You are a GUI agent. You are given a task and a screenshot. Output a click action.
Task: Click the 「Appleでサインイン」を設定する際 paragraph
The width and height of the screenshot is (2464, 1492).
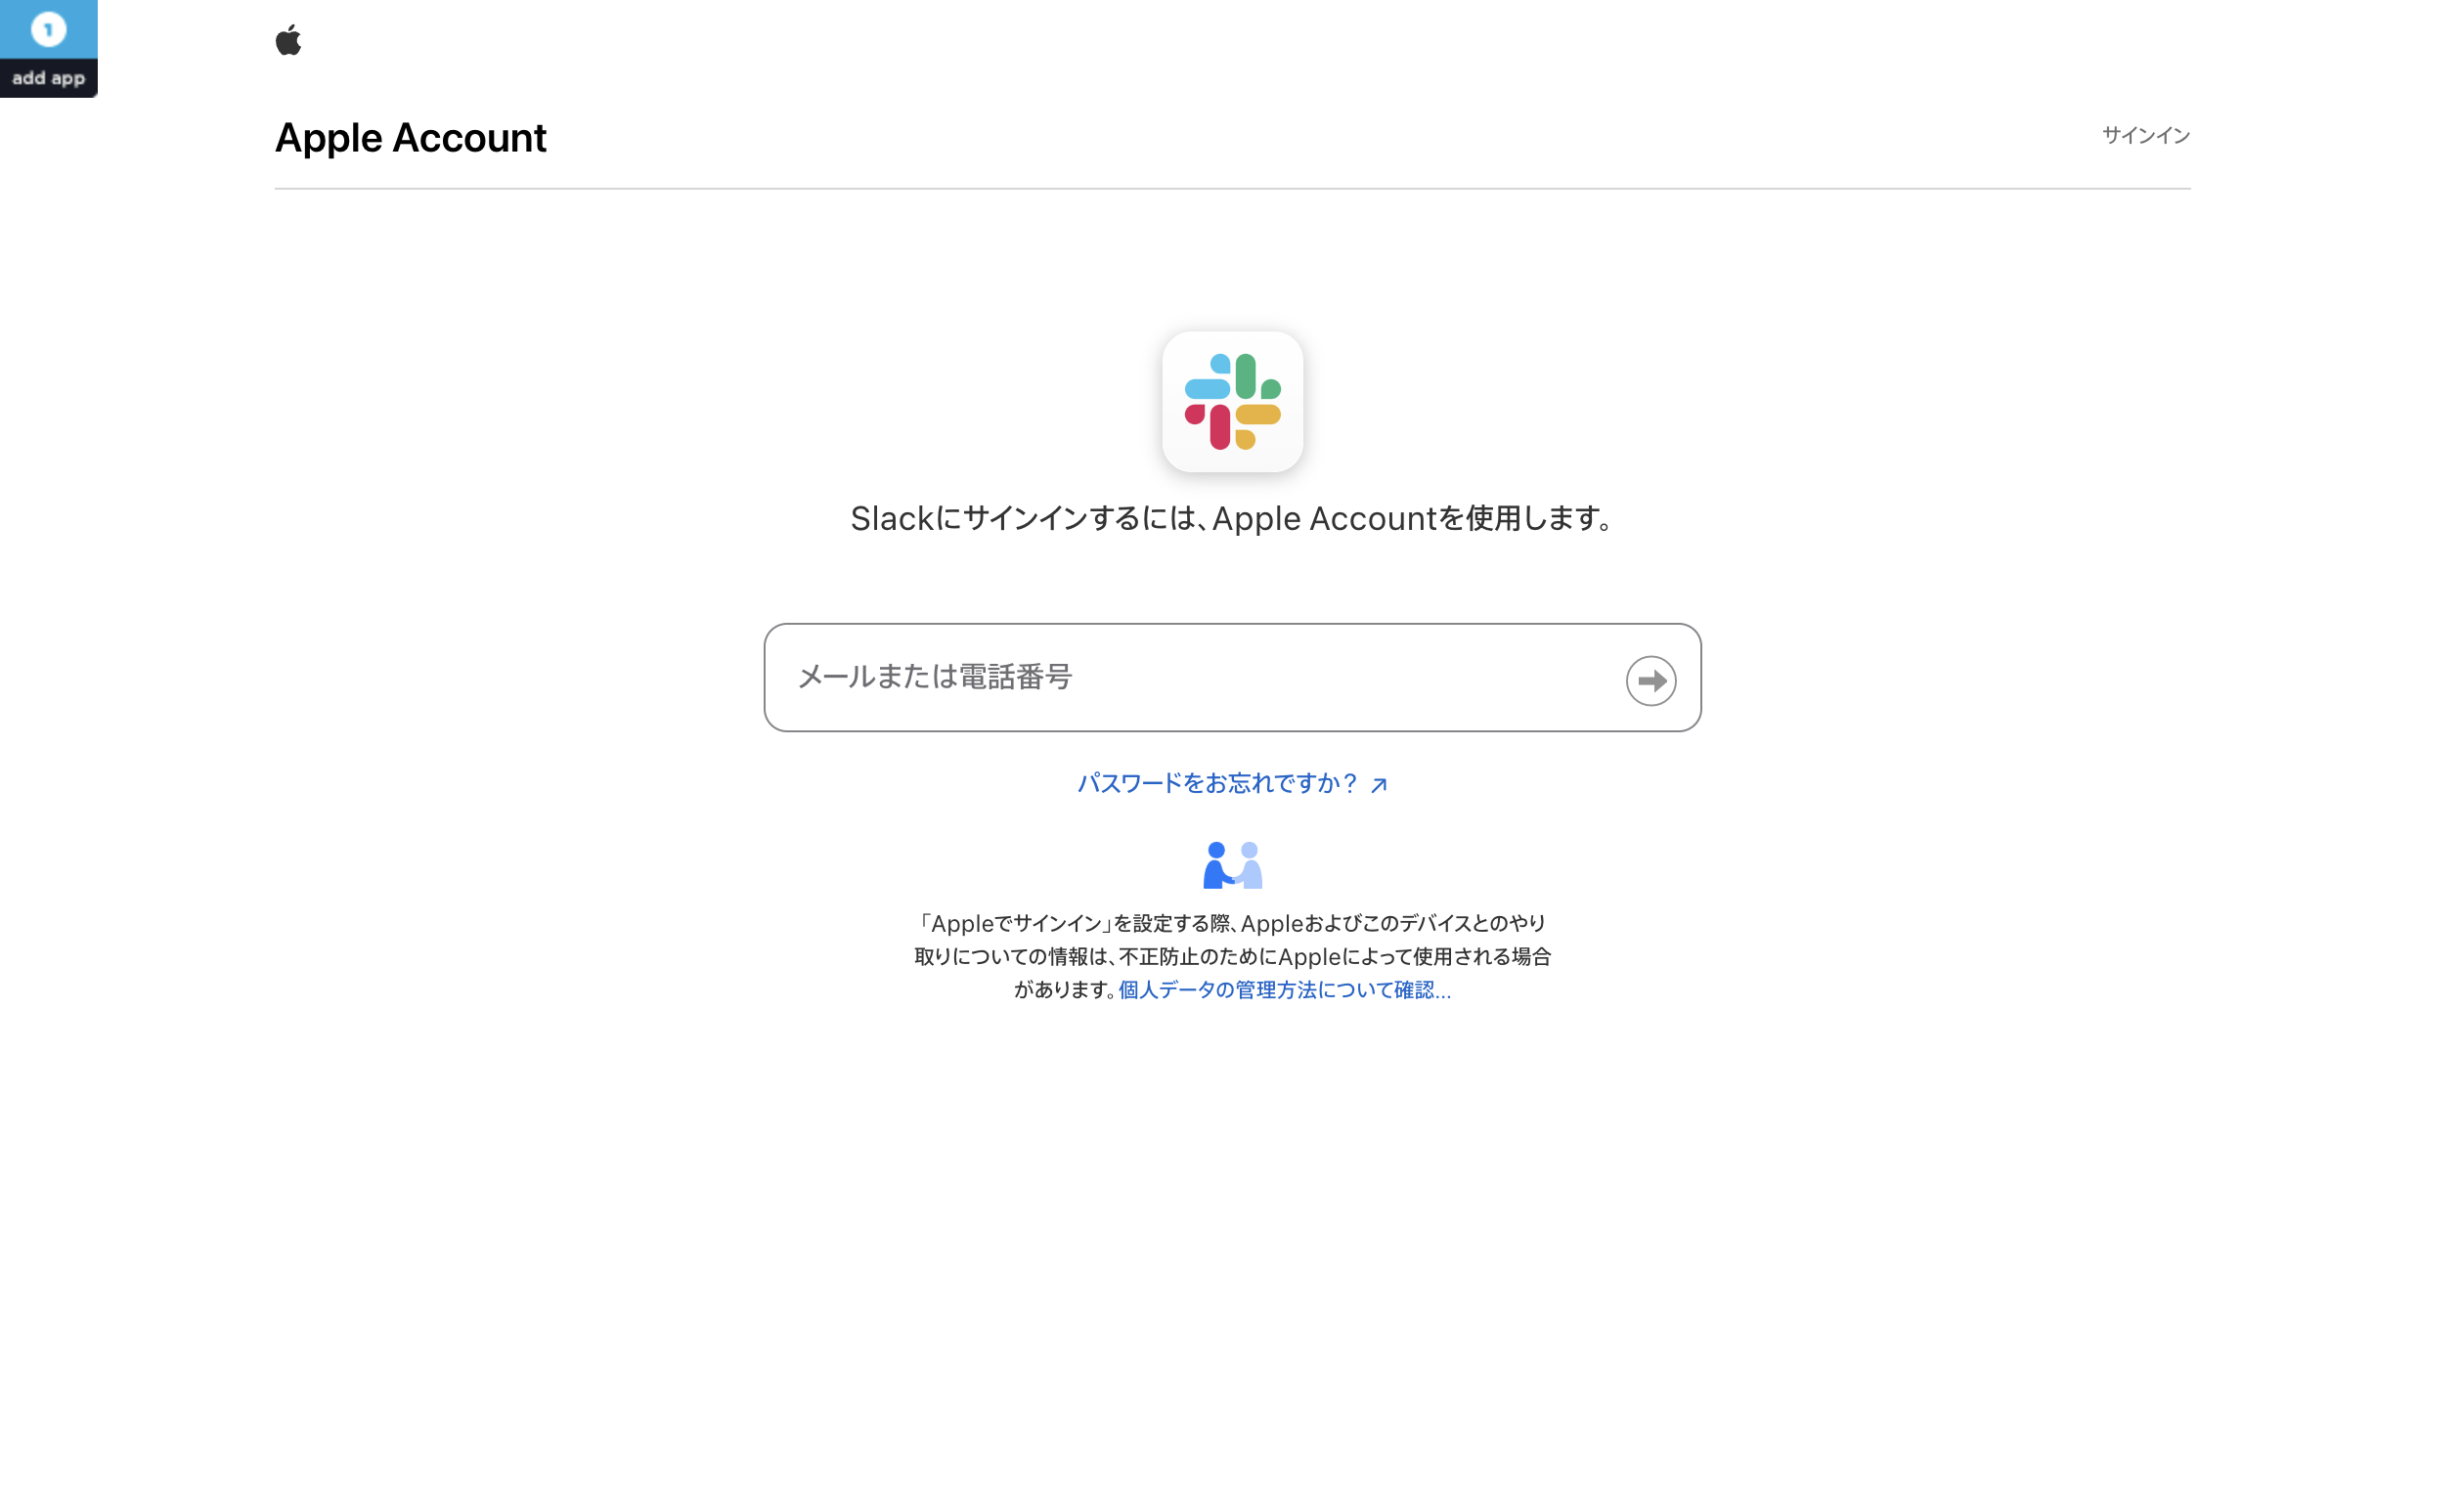click(x=1232, y=956)
